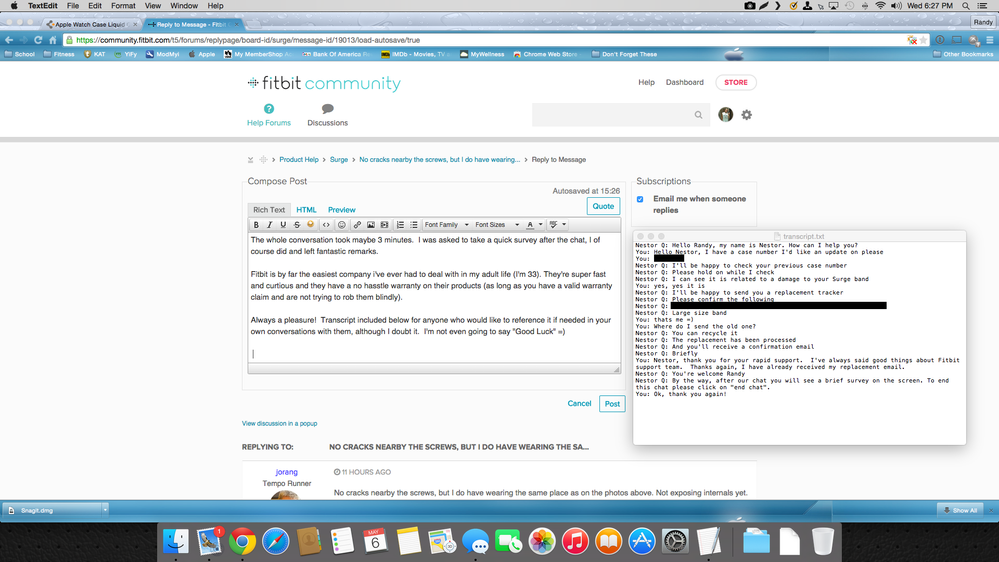The height and width of the screenshot is (562, 999).
Task: Bookmark this page with star icon
Action: click(x=923, y=40)
